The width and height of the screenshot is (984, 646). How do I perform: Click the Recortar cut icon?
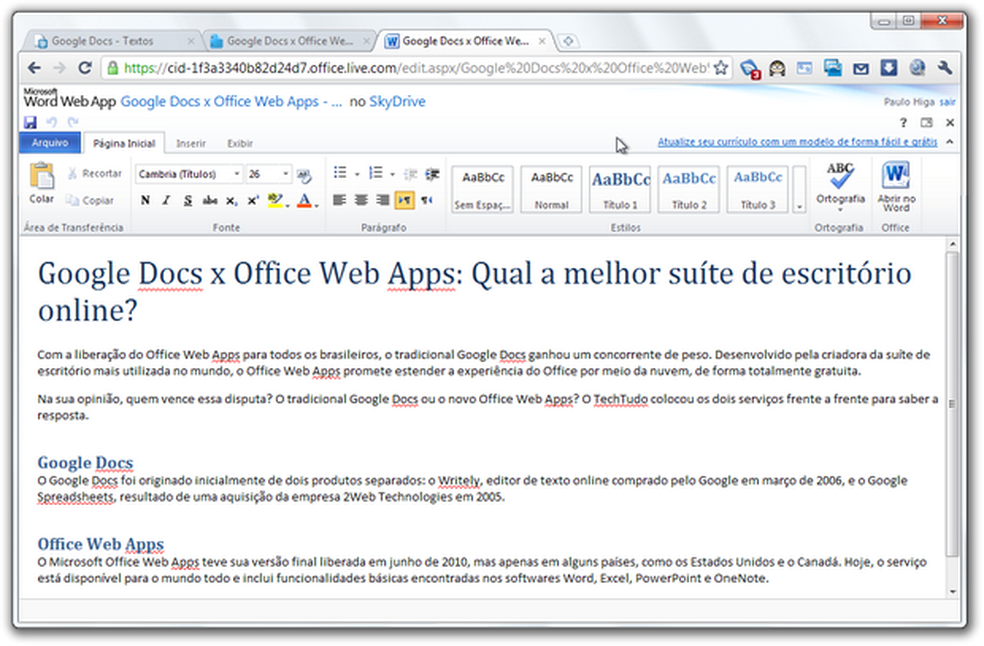[x=73, y=174]
